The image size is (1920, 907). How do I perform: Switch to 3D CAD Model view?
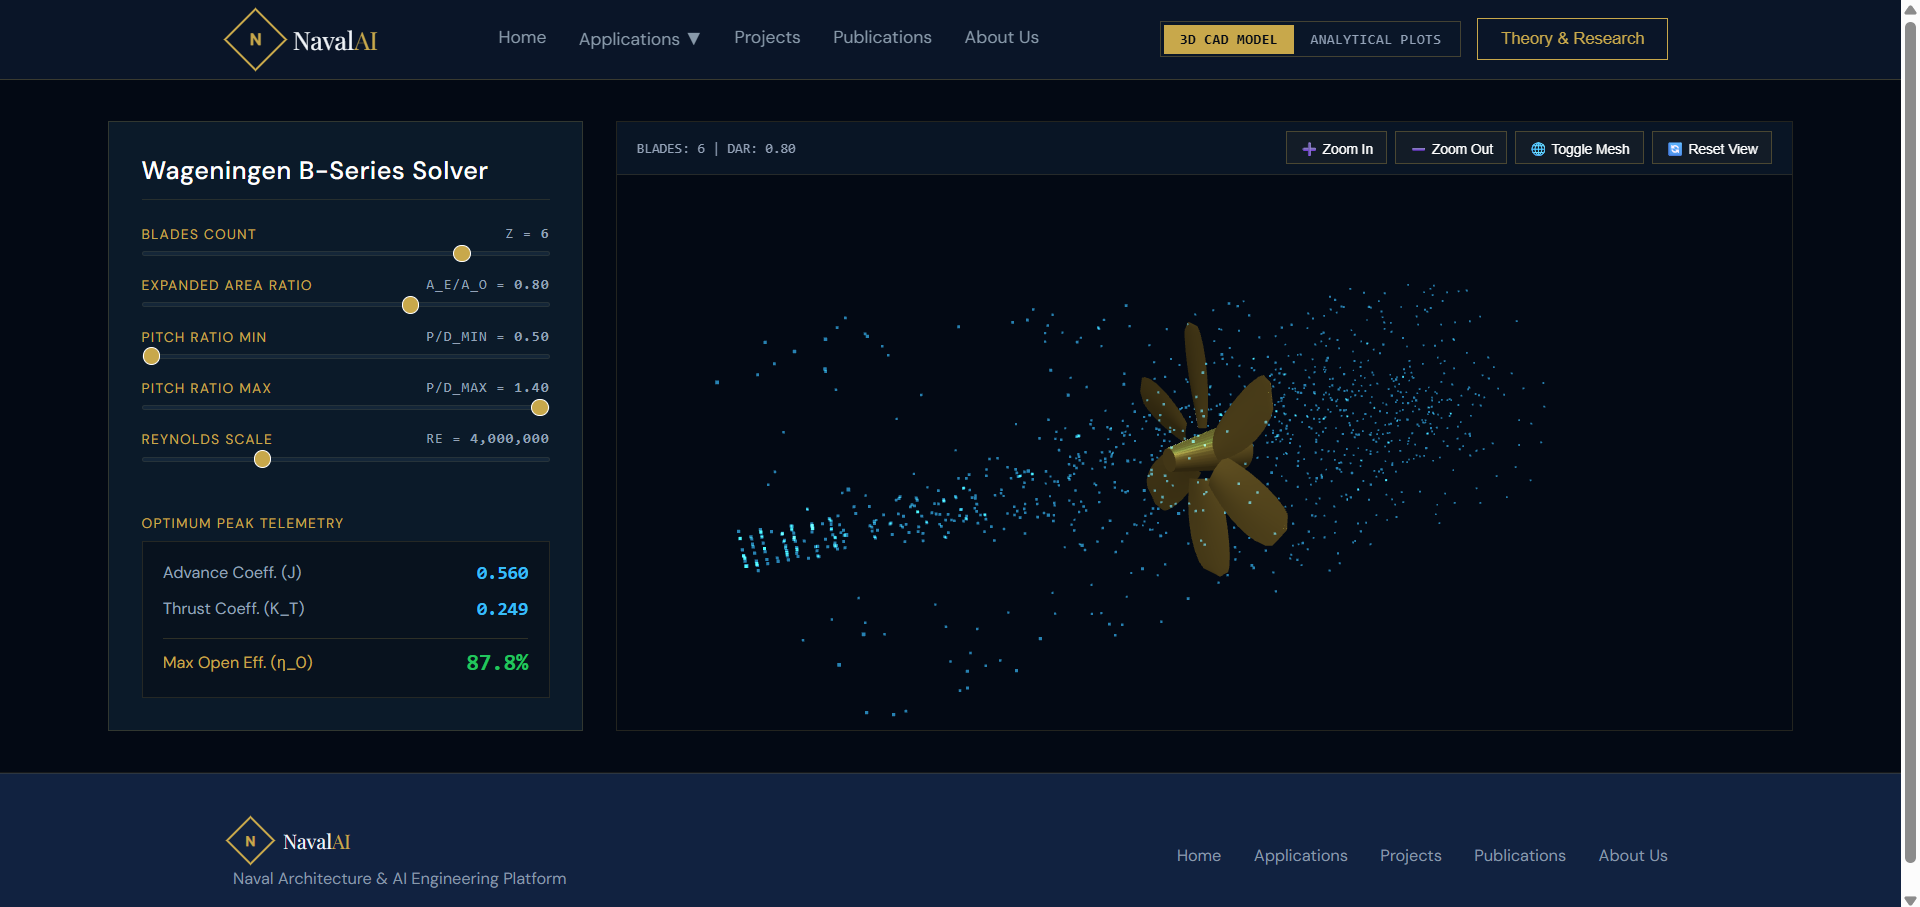coord(1228,39)
